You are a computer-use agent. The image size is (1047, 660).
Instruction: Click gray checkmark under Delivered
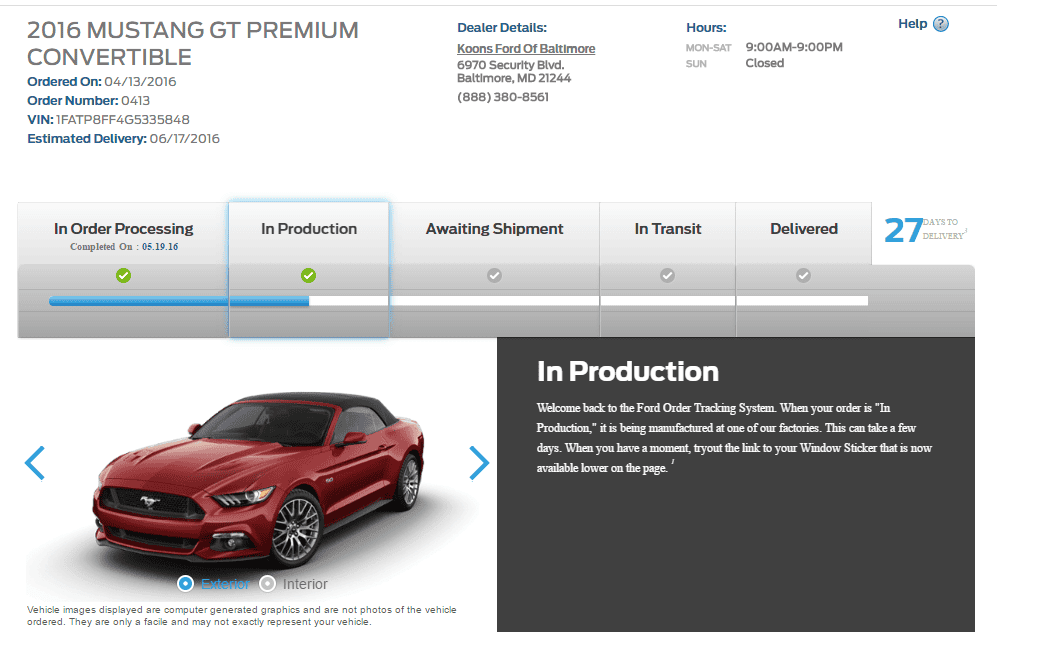click(x=803, y=275)
